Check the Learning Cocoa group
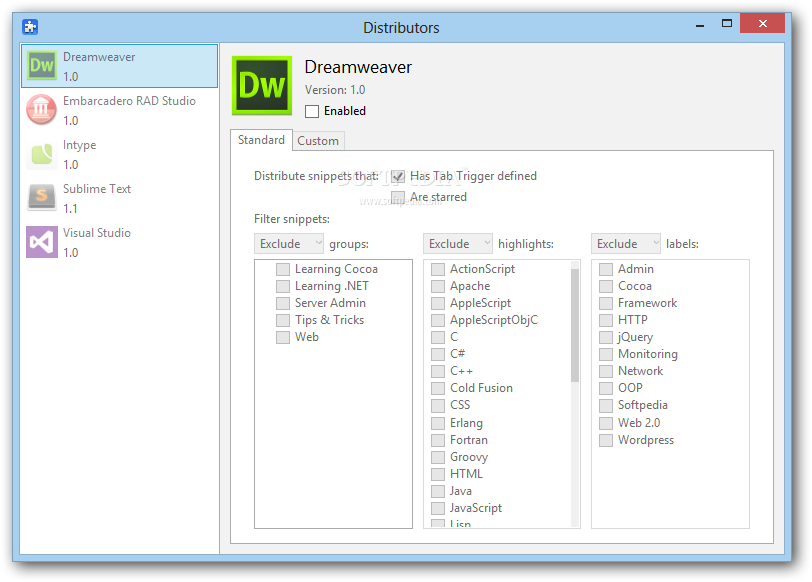This screenshot has width=812, height=582. (283, 269)
